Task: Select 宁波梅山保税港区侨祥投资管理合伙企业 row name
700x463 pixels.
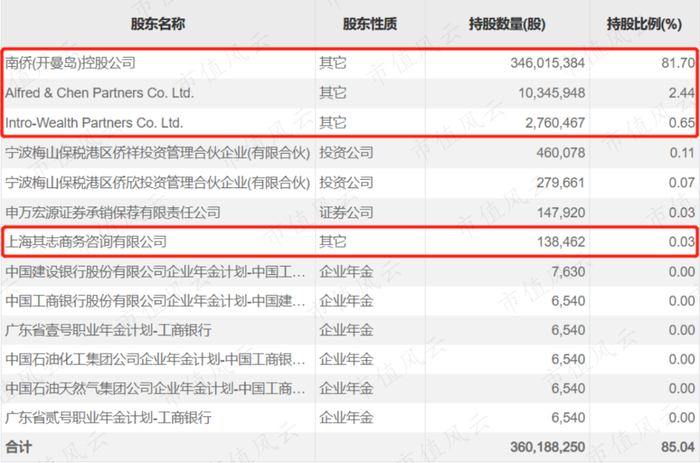Action: tap(158, 153)
